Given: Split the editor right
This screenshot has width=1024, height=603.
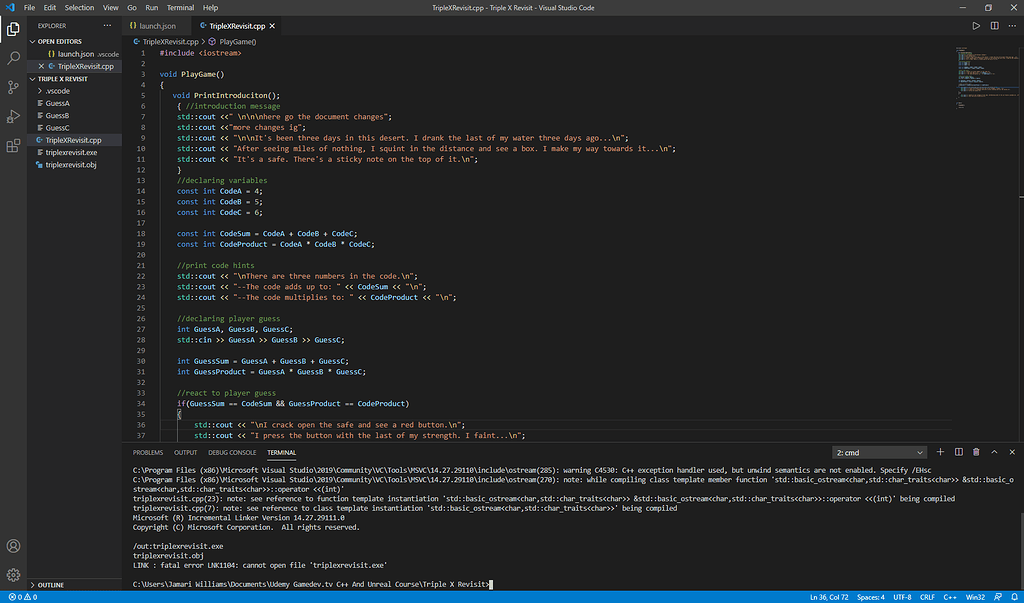Looking at the screenshot, I should 994,26.
